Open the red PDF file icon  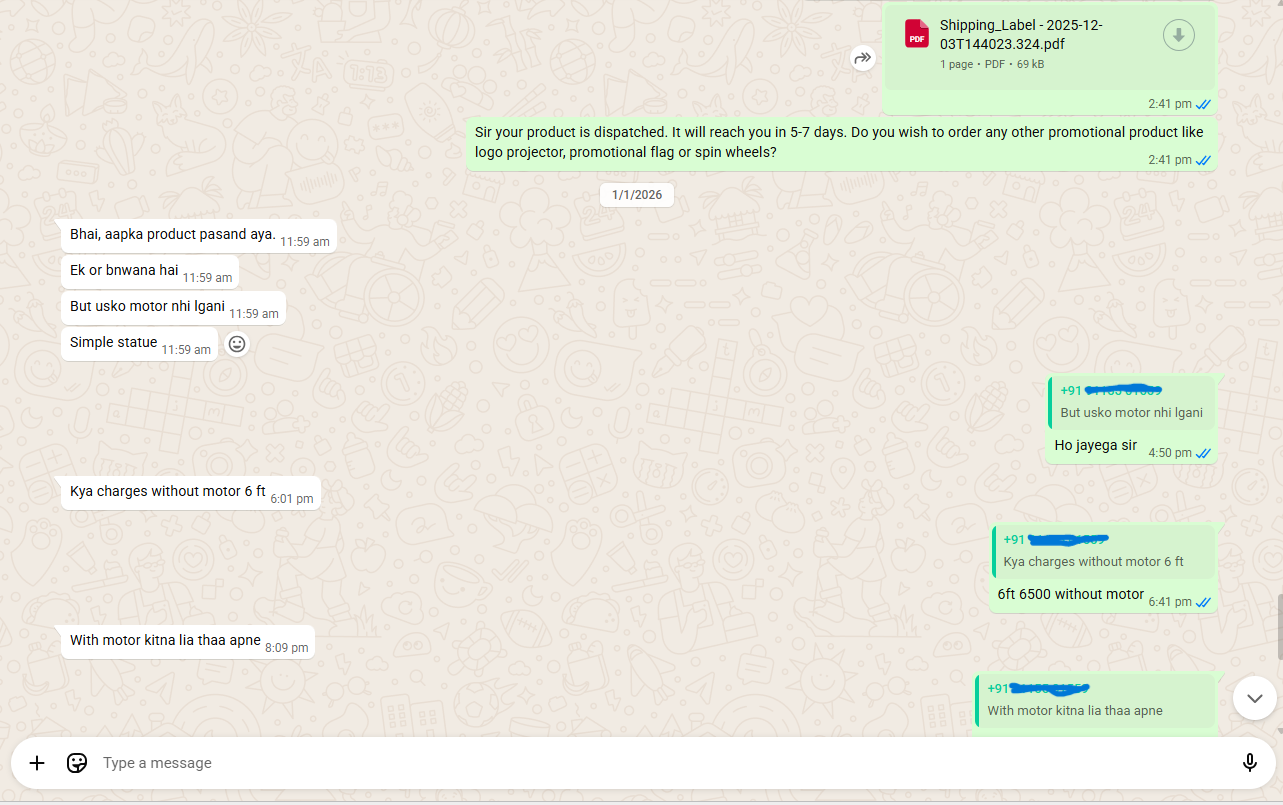coord(916,34)
